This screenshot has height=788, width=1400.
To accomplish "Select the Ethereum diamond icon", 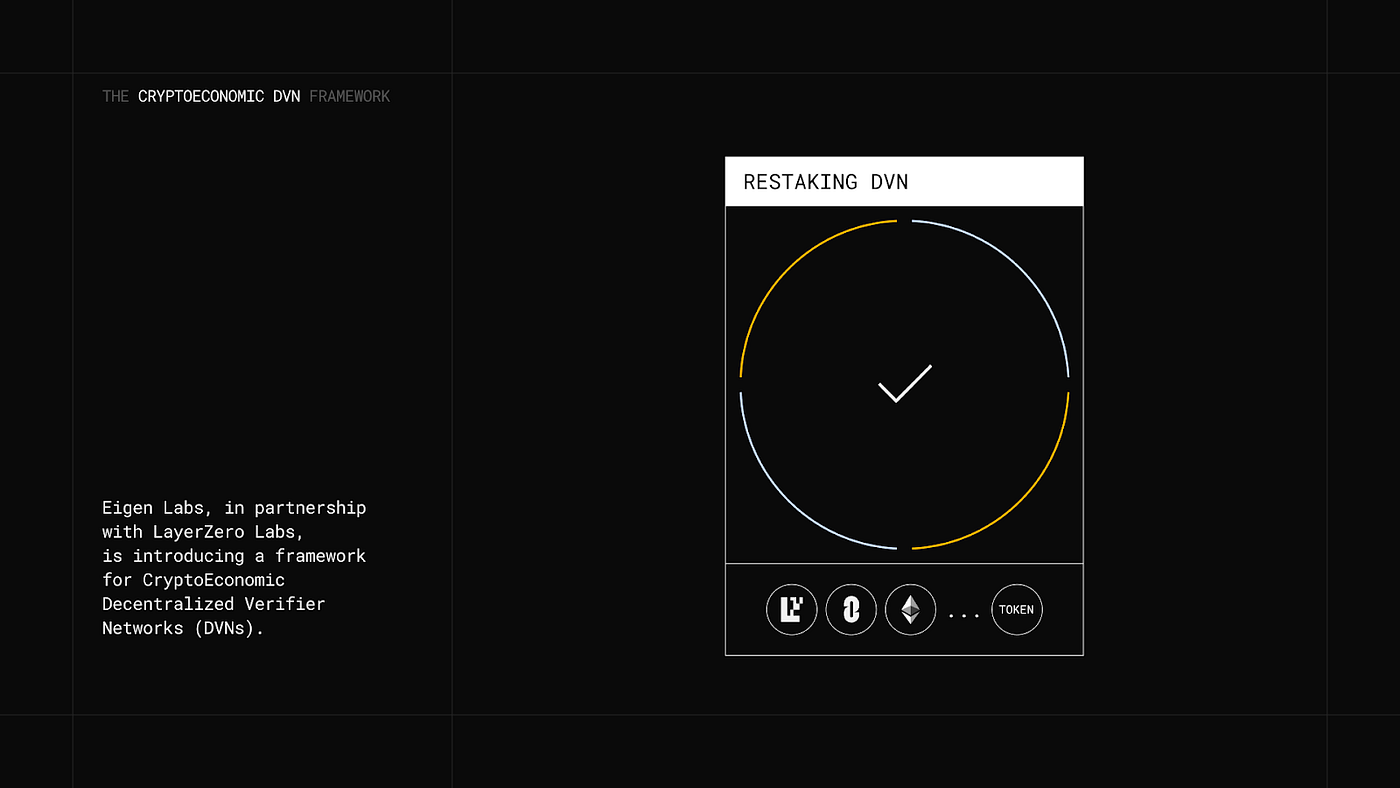I will tap(910, 609).
